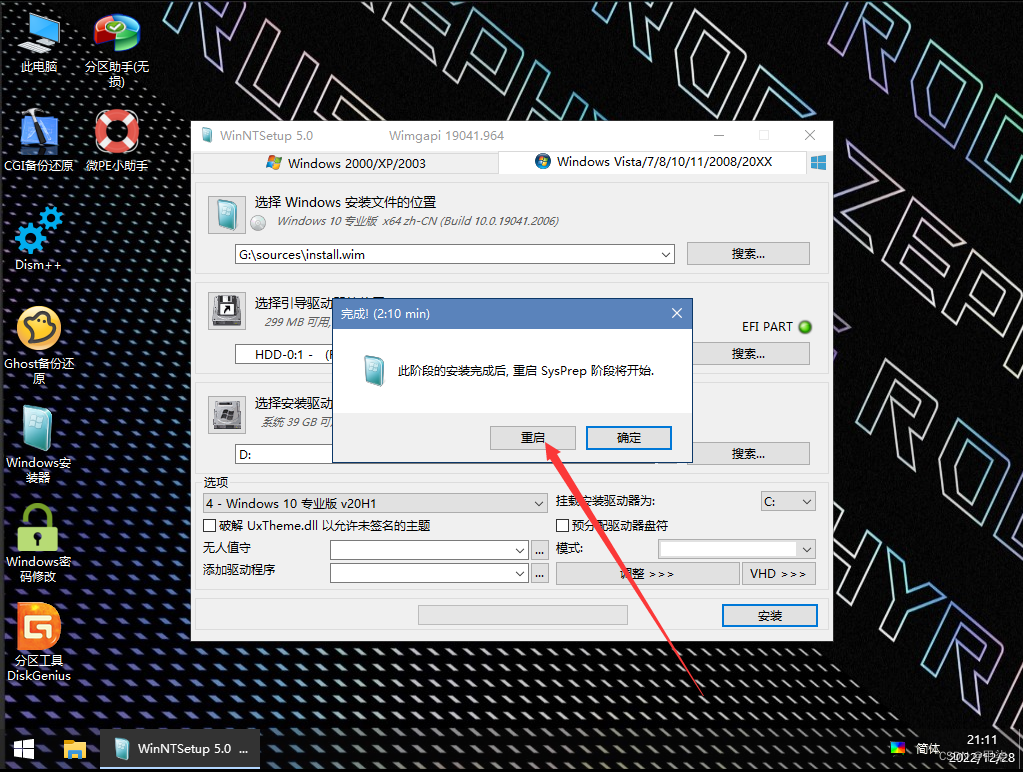Enable 破解 UxTheme.dll checkbox
Screen dimensions: 1023x772
[x=209, y=525]
